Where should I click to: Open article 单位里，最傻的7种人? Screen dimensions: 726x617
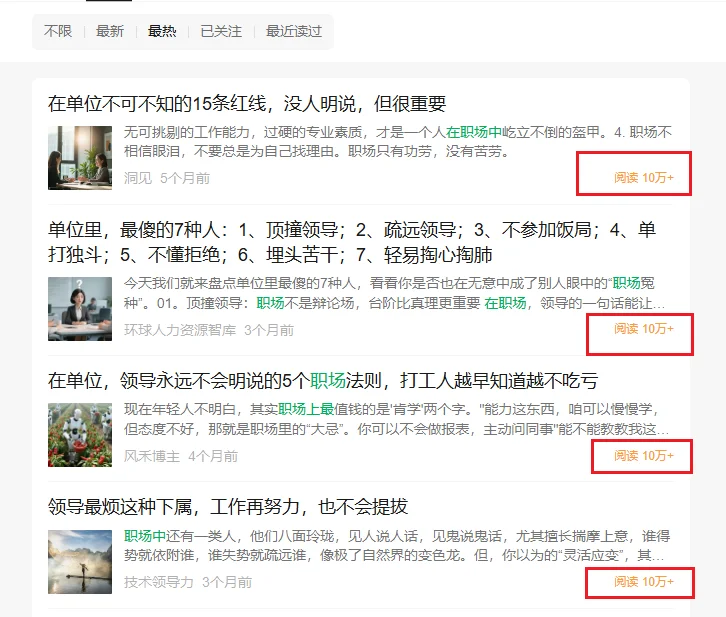click(x=352, y=242)
